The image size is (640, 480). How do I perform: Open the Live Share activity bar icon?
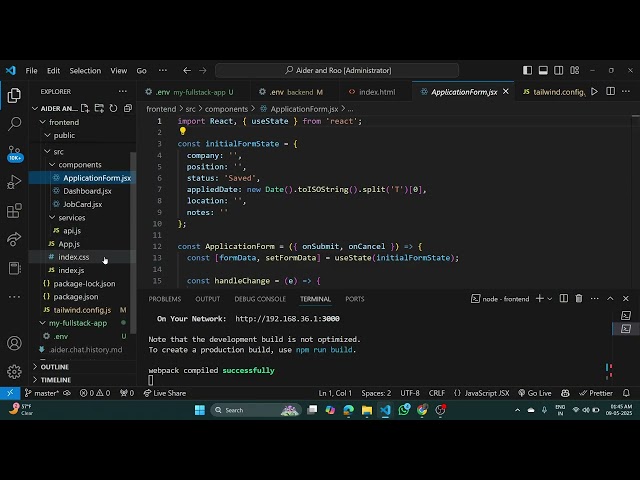click(14, 239)
